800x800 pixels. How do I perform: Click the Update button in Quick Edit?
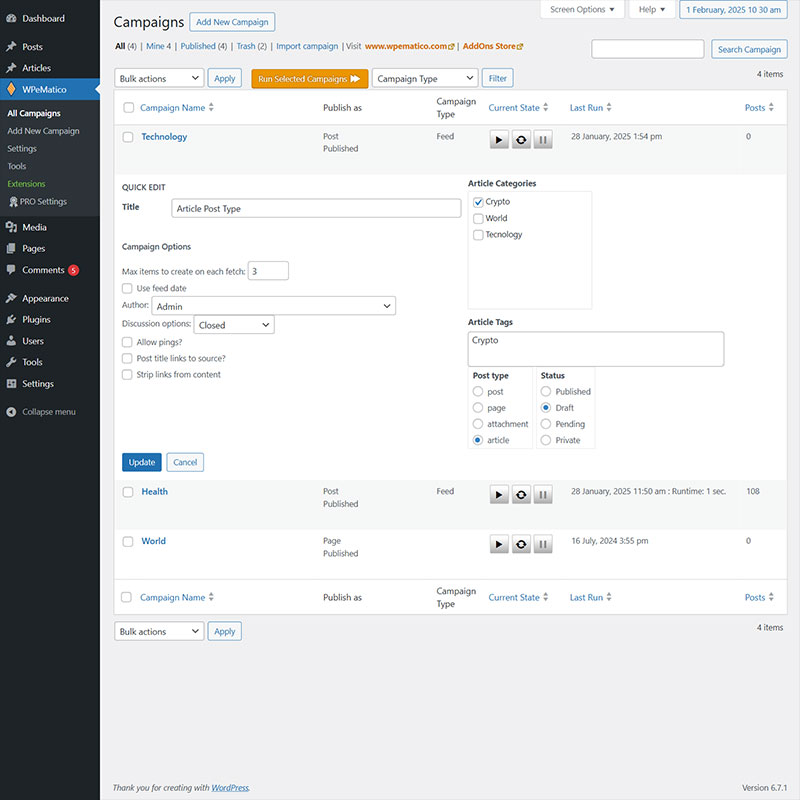tap(142, 462)
